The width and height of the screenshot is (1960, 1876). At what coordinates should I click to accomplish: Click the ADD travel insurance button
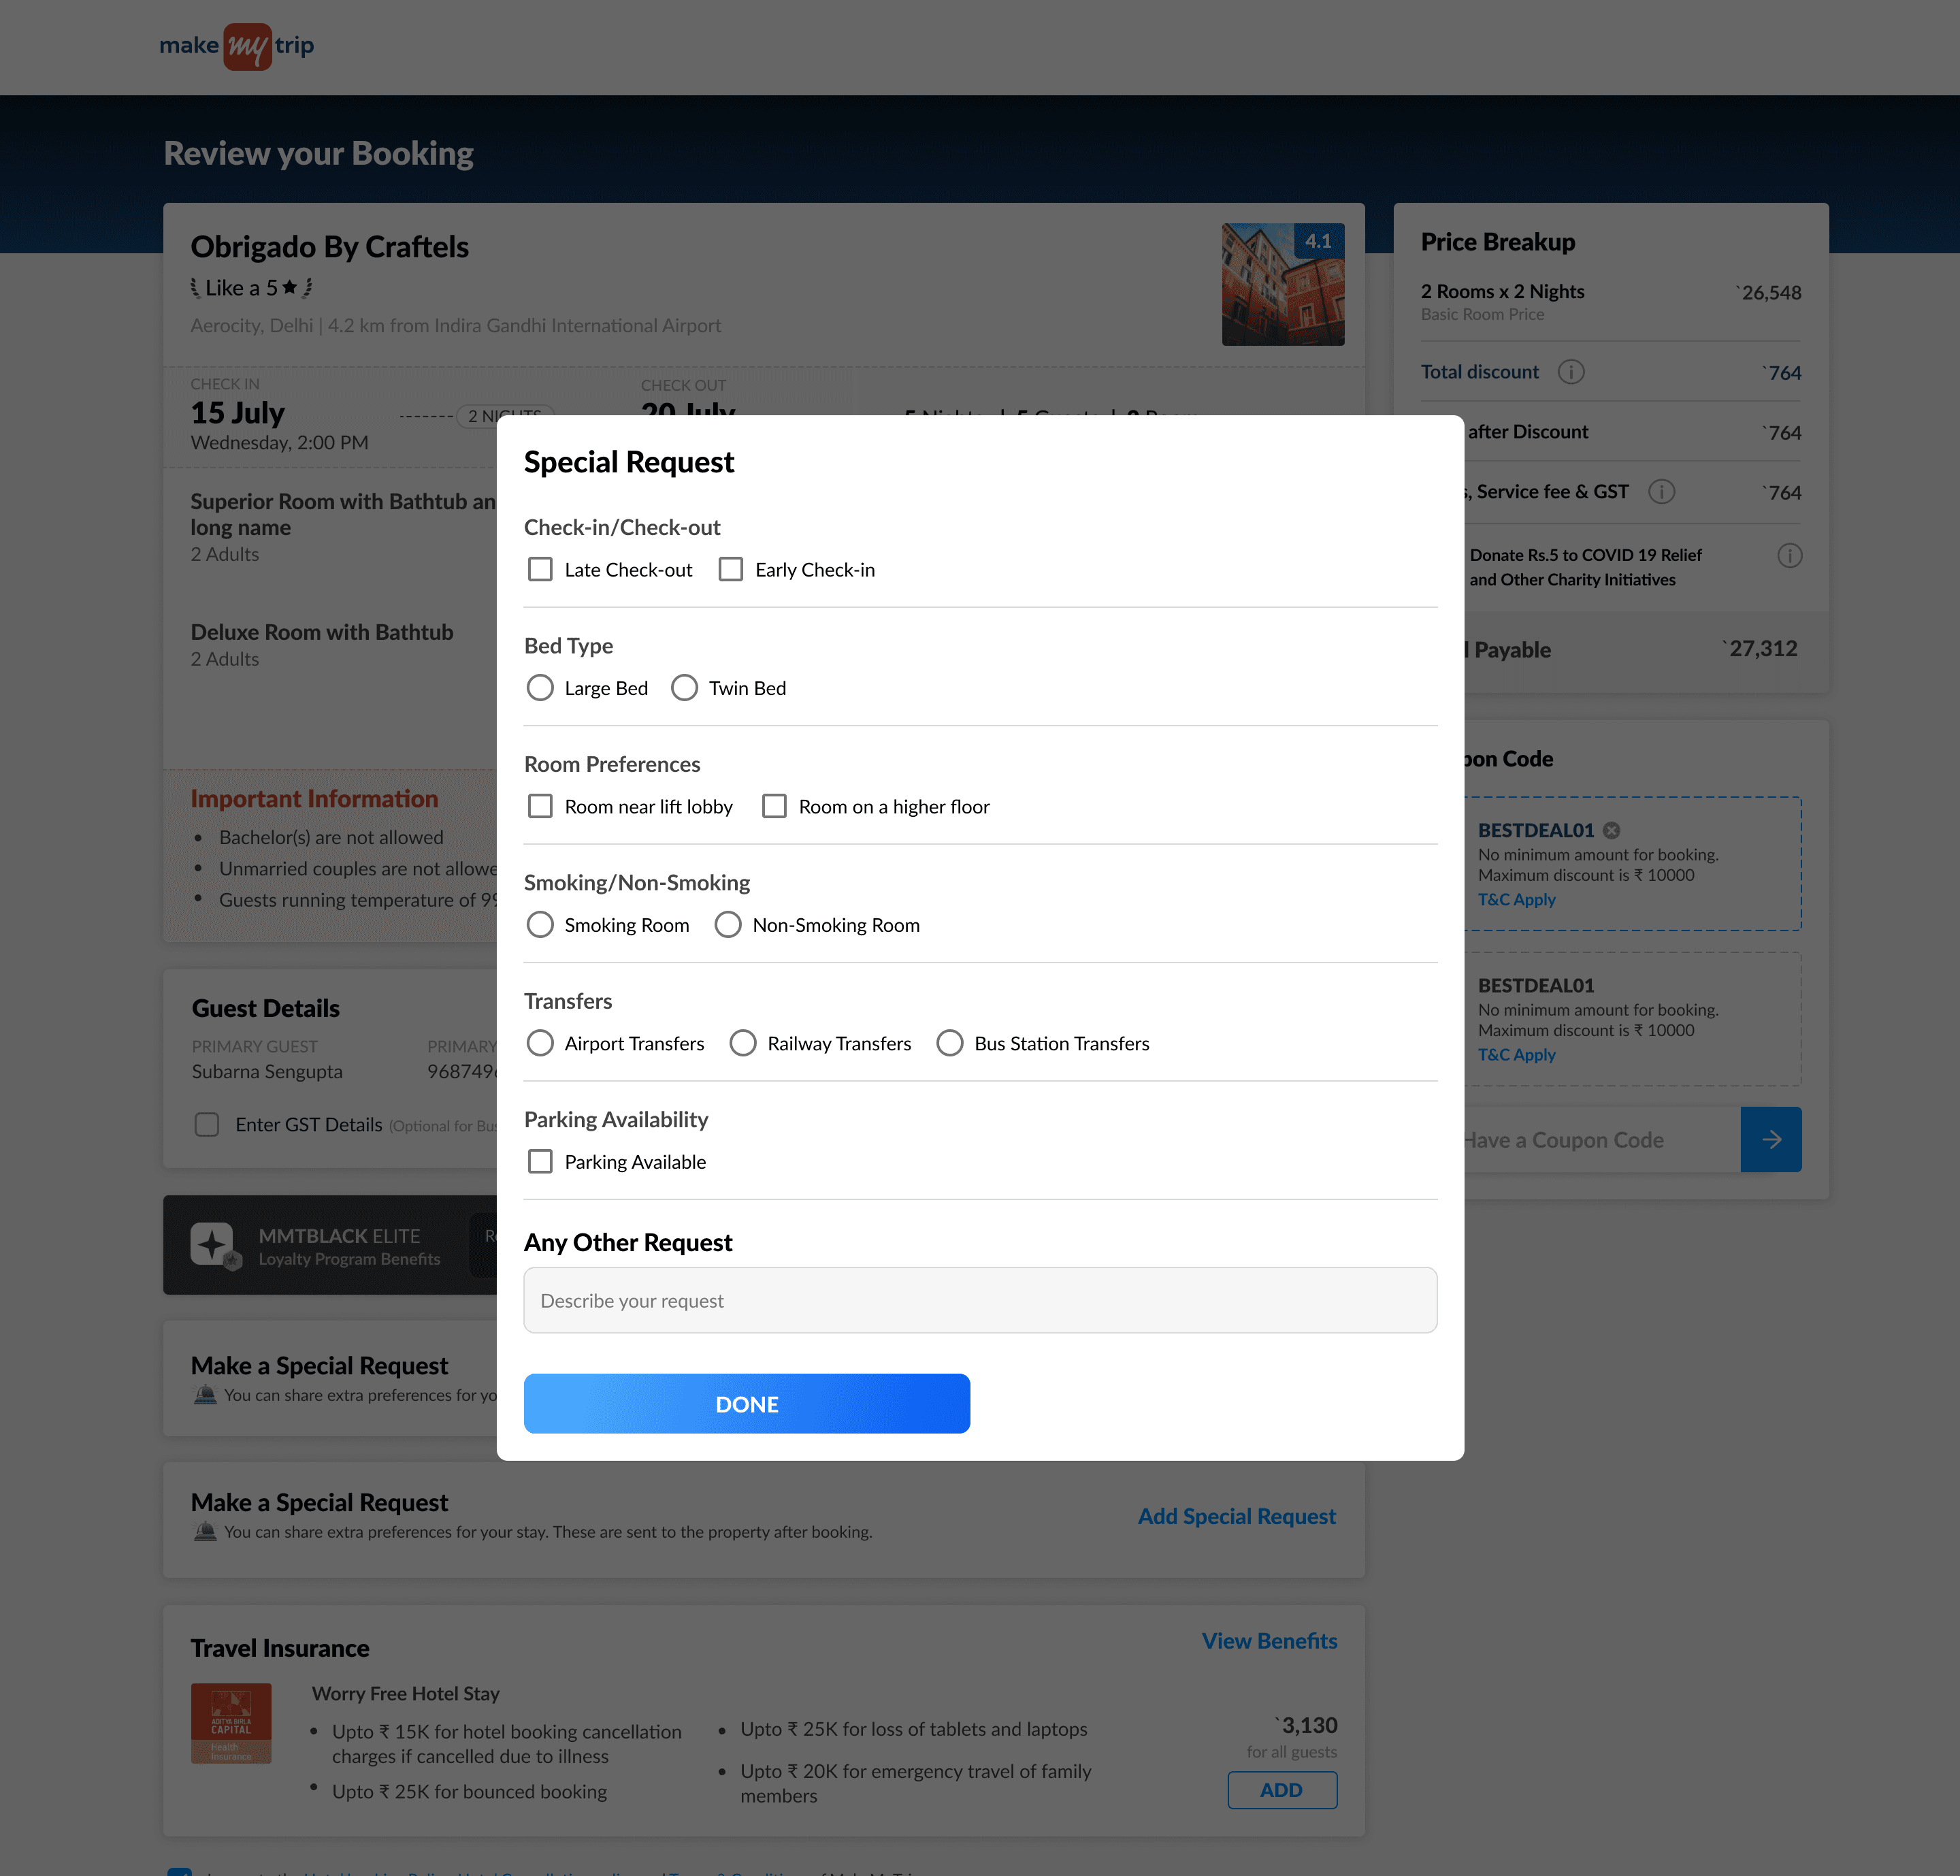point(1281,1790)
